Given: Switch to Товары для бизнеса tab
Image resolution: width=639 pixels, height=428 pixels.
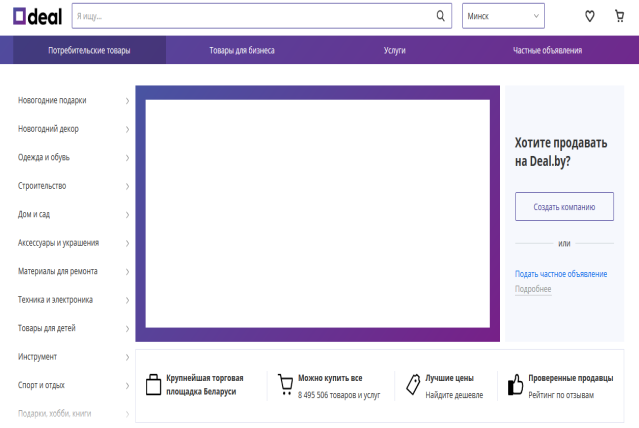Looking at the screenshot, I should click(242, 50).
